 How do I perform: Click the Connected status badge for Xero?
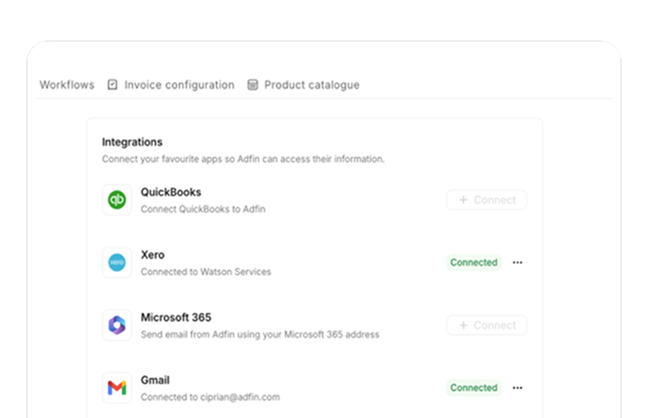pos(473,263)
